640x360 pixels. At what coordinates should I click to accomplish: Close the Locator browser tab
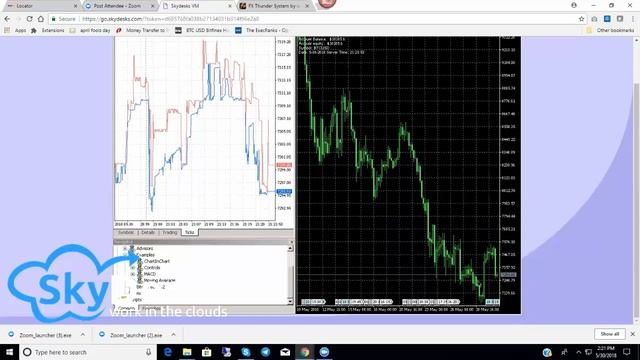click(x=76, y=6)
